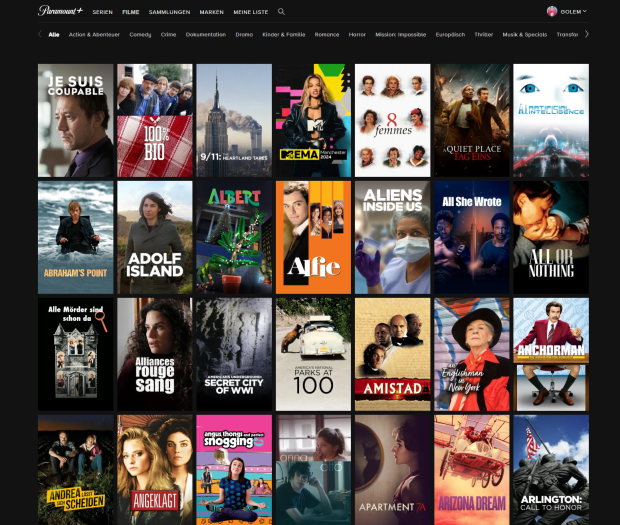This screenshot has width=620, height=525.
Task: Open the Filme menu
Action: click(131, 12)
